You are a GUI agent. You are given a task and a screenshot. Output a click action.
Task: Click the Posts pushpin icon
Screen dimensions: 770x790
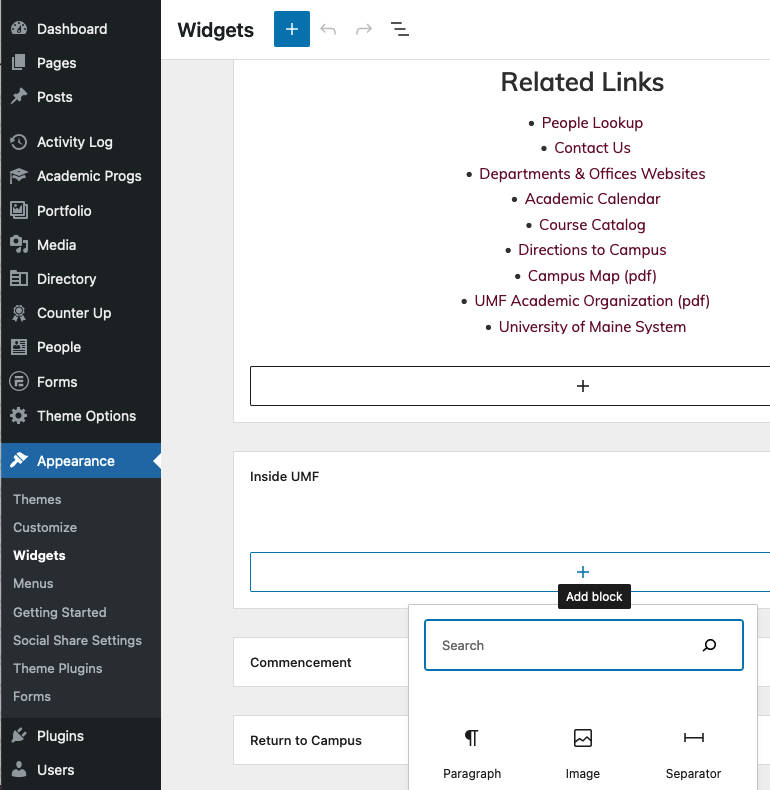(19, 96)
